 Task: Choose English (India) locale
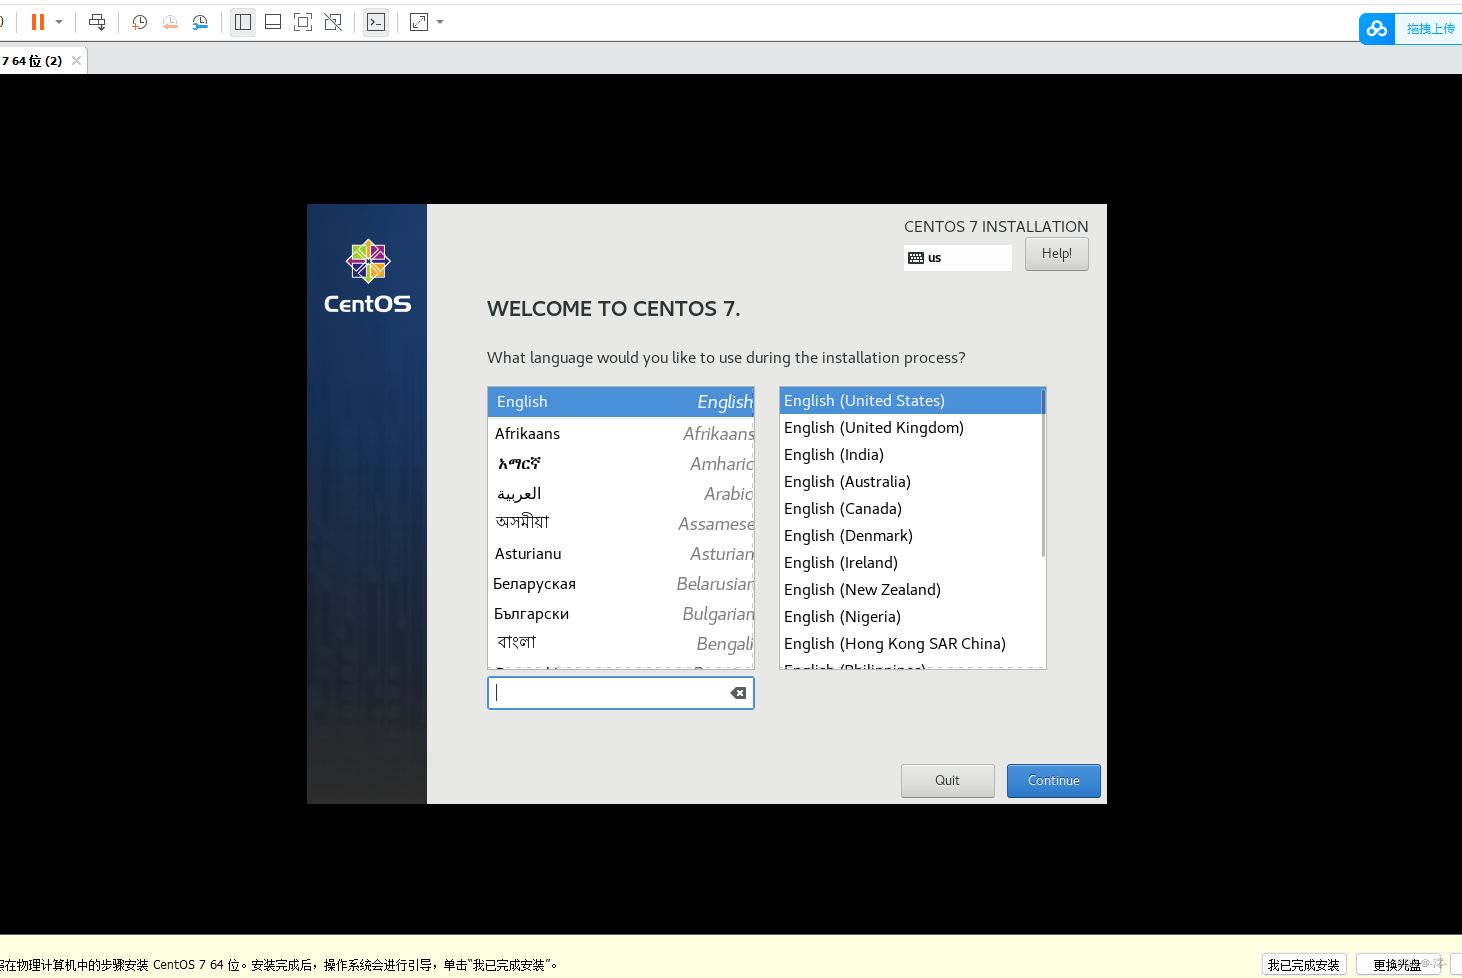pyautogui.click(x=910, y=455)
